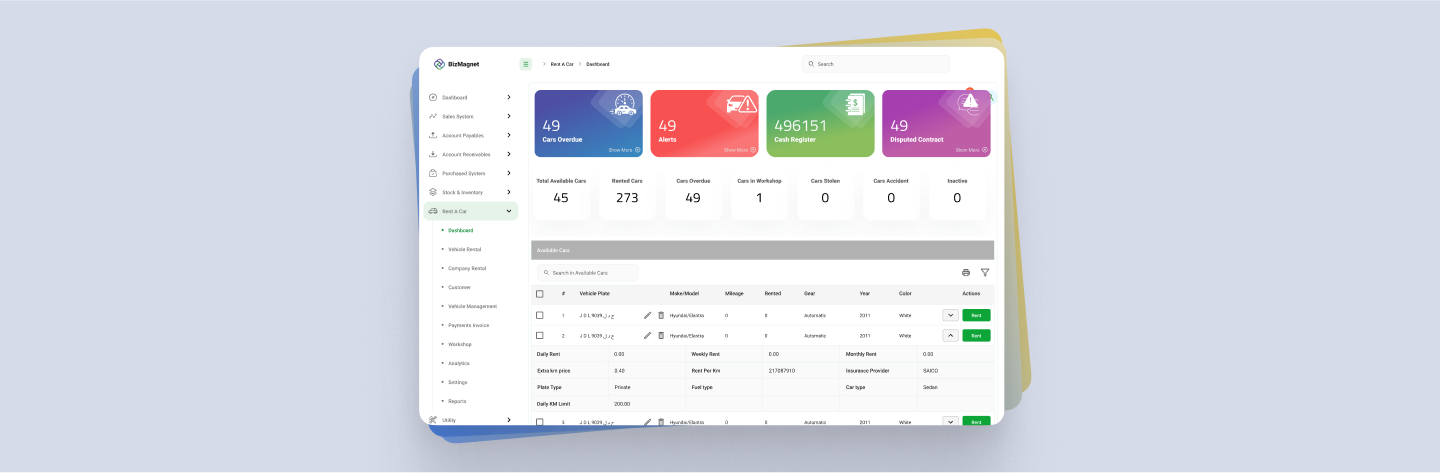Click Show More on Cars Overdue card
This screenshot has width=1441, height=473.
click(624, 150)
